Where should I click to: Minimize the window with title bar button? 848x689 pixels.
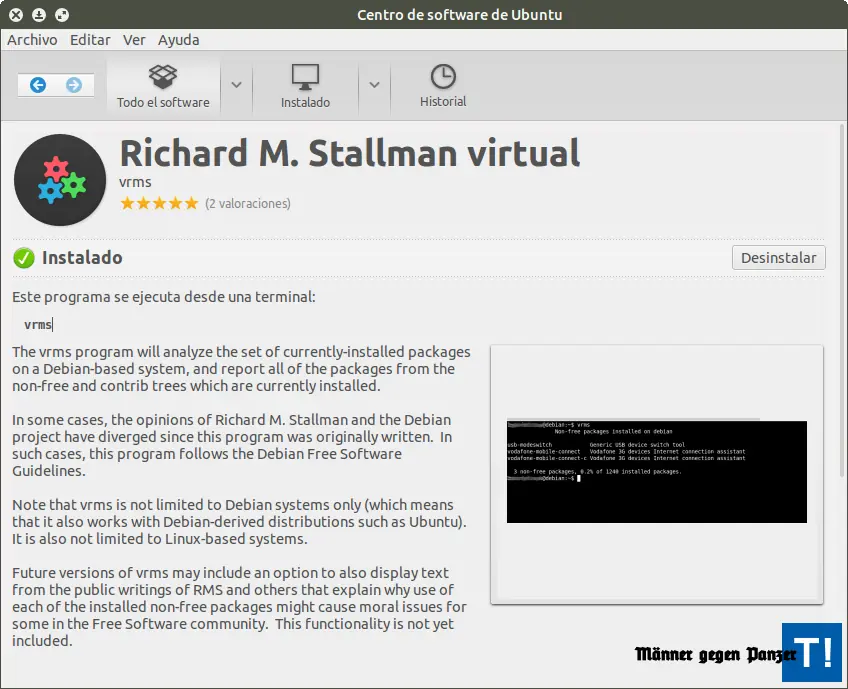click(x=39, y=15)
